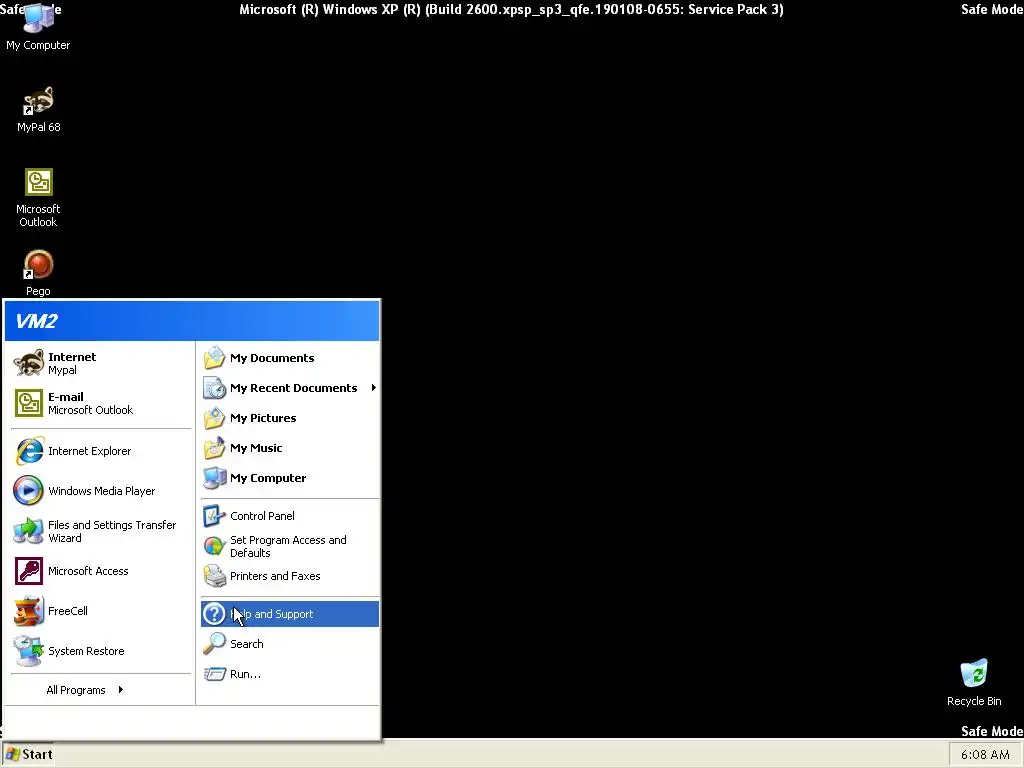1024x768 pixels.
Task: Open My Pictures text label
Action: [x=263, y=418]
